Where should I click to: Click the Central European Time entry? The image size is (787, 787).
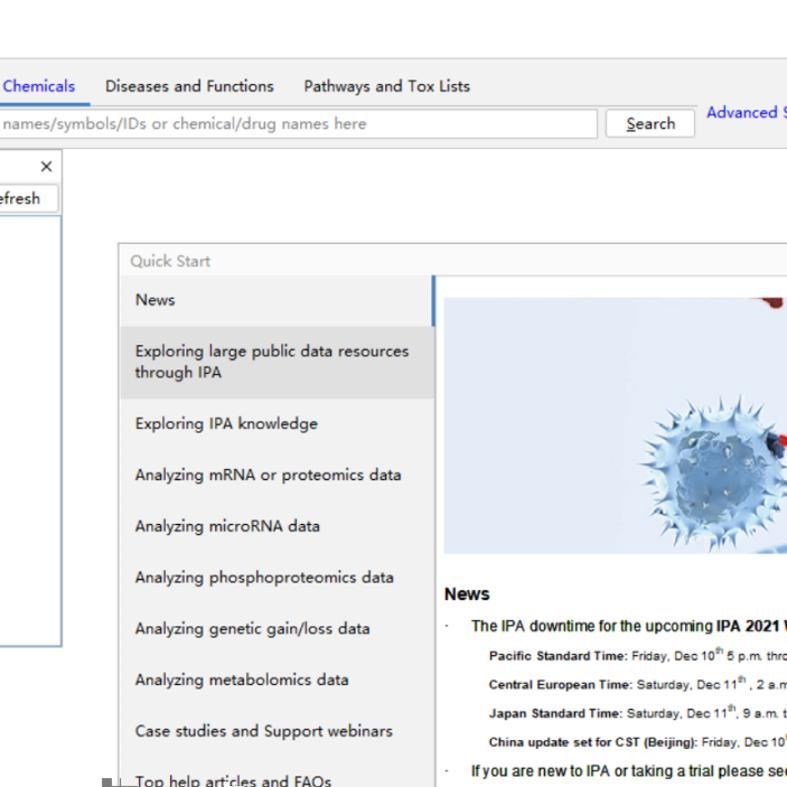click(638, 684)
